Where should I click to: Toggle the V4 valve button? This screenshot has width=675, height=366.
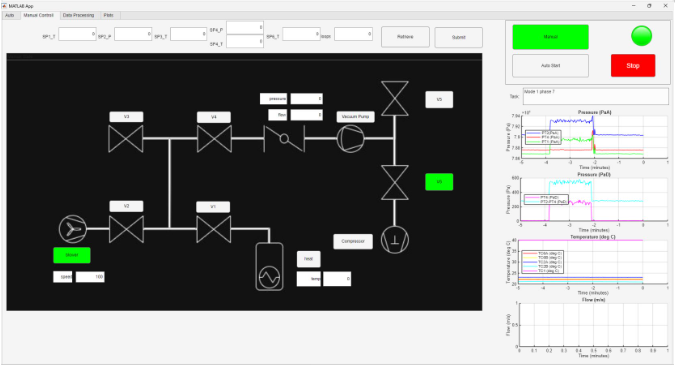tap(214, 117)
